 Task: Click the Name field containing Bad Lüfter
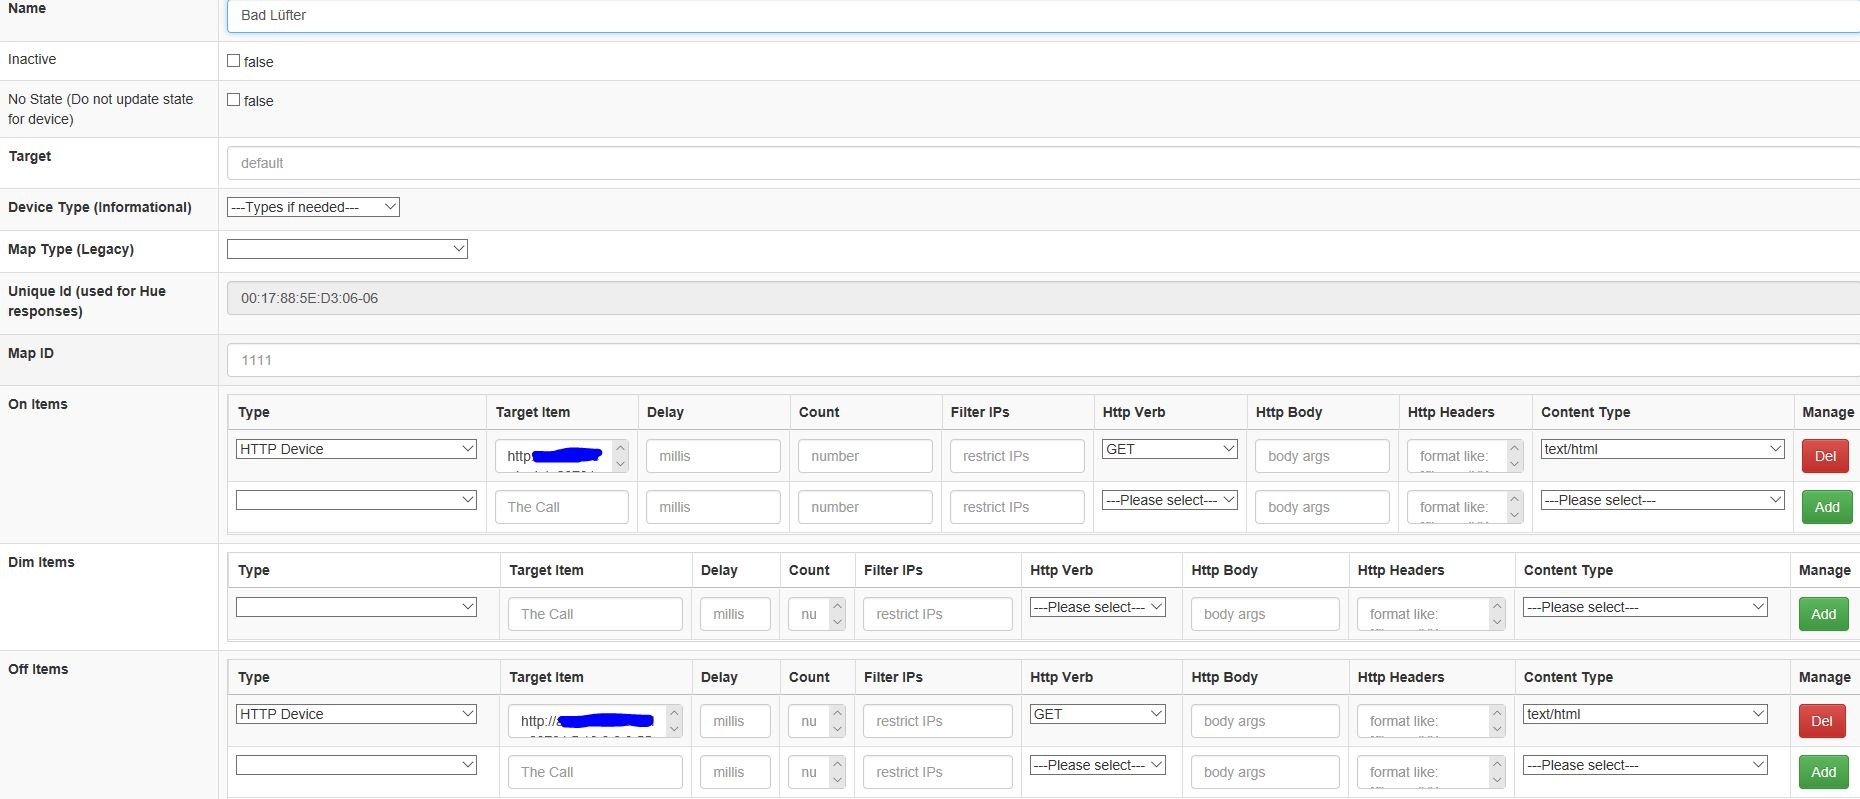pos(1040,16)
